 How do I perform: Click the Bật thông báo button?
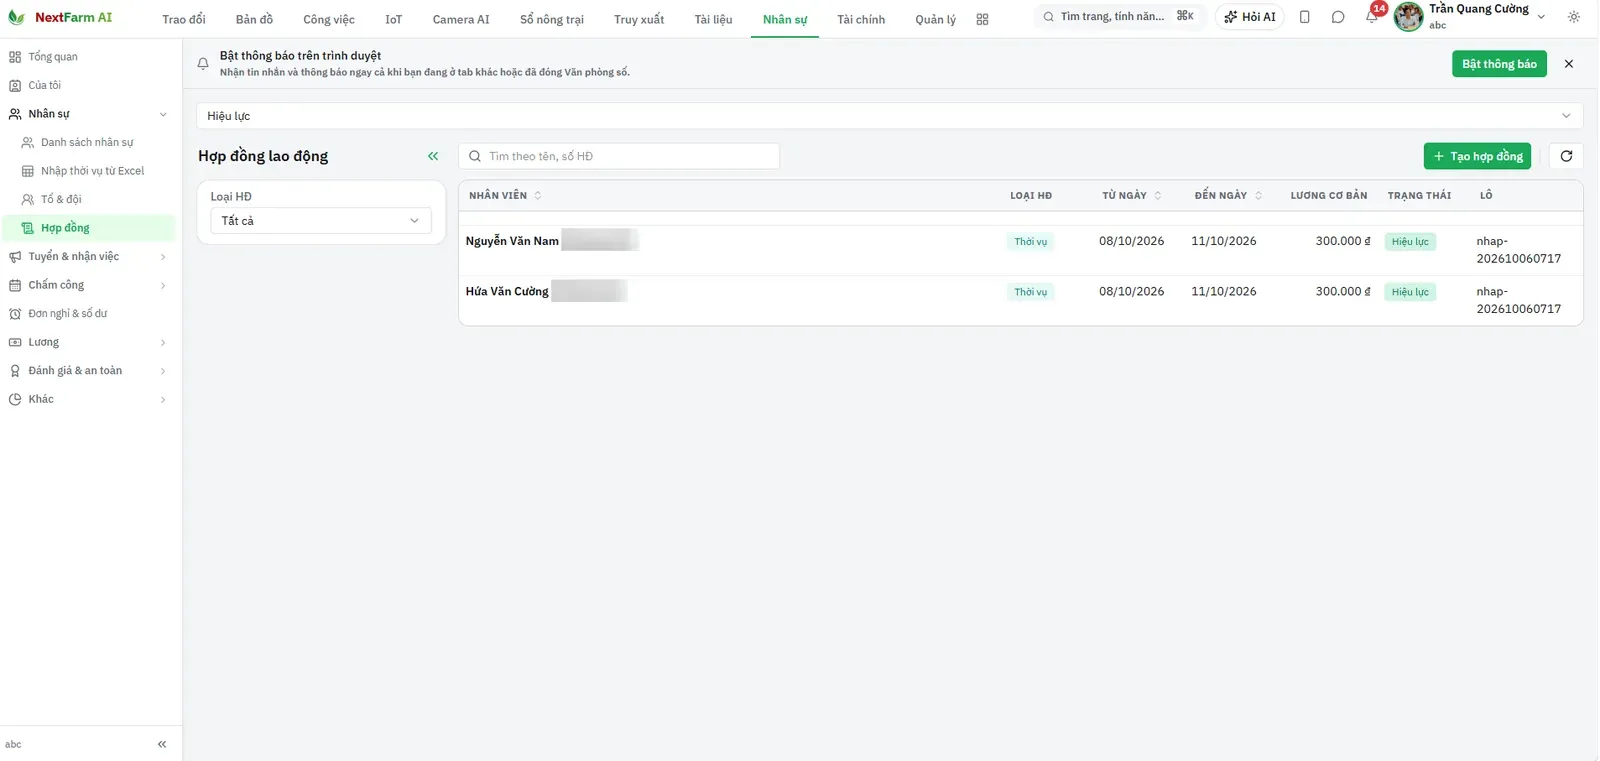(x=1499, y=64)
